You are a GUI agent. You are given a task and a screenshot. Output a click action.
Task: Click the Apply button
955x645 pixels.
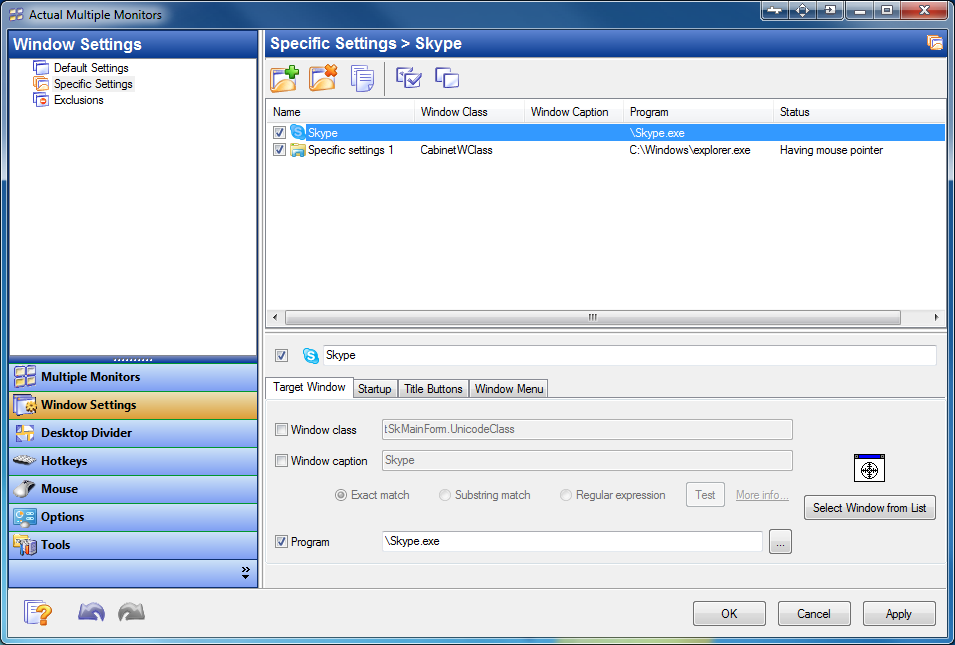click(x=899, y=613)
